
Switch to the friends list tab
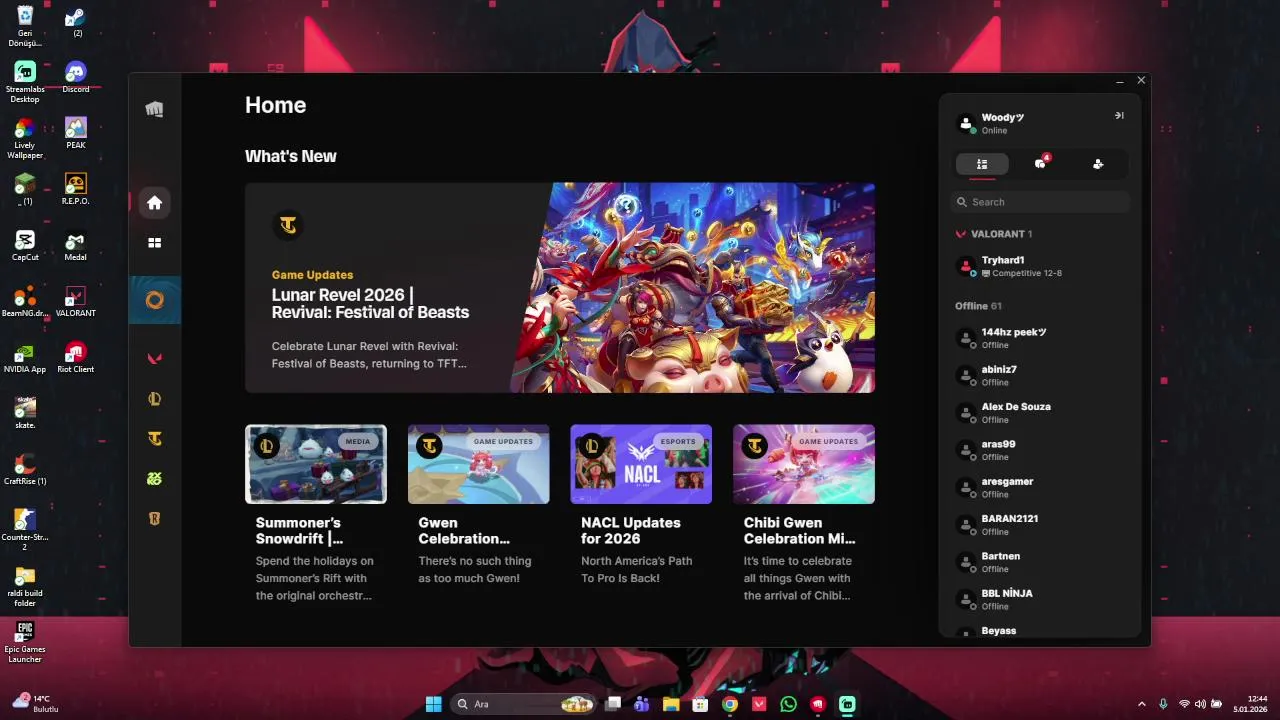[982, 164]
